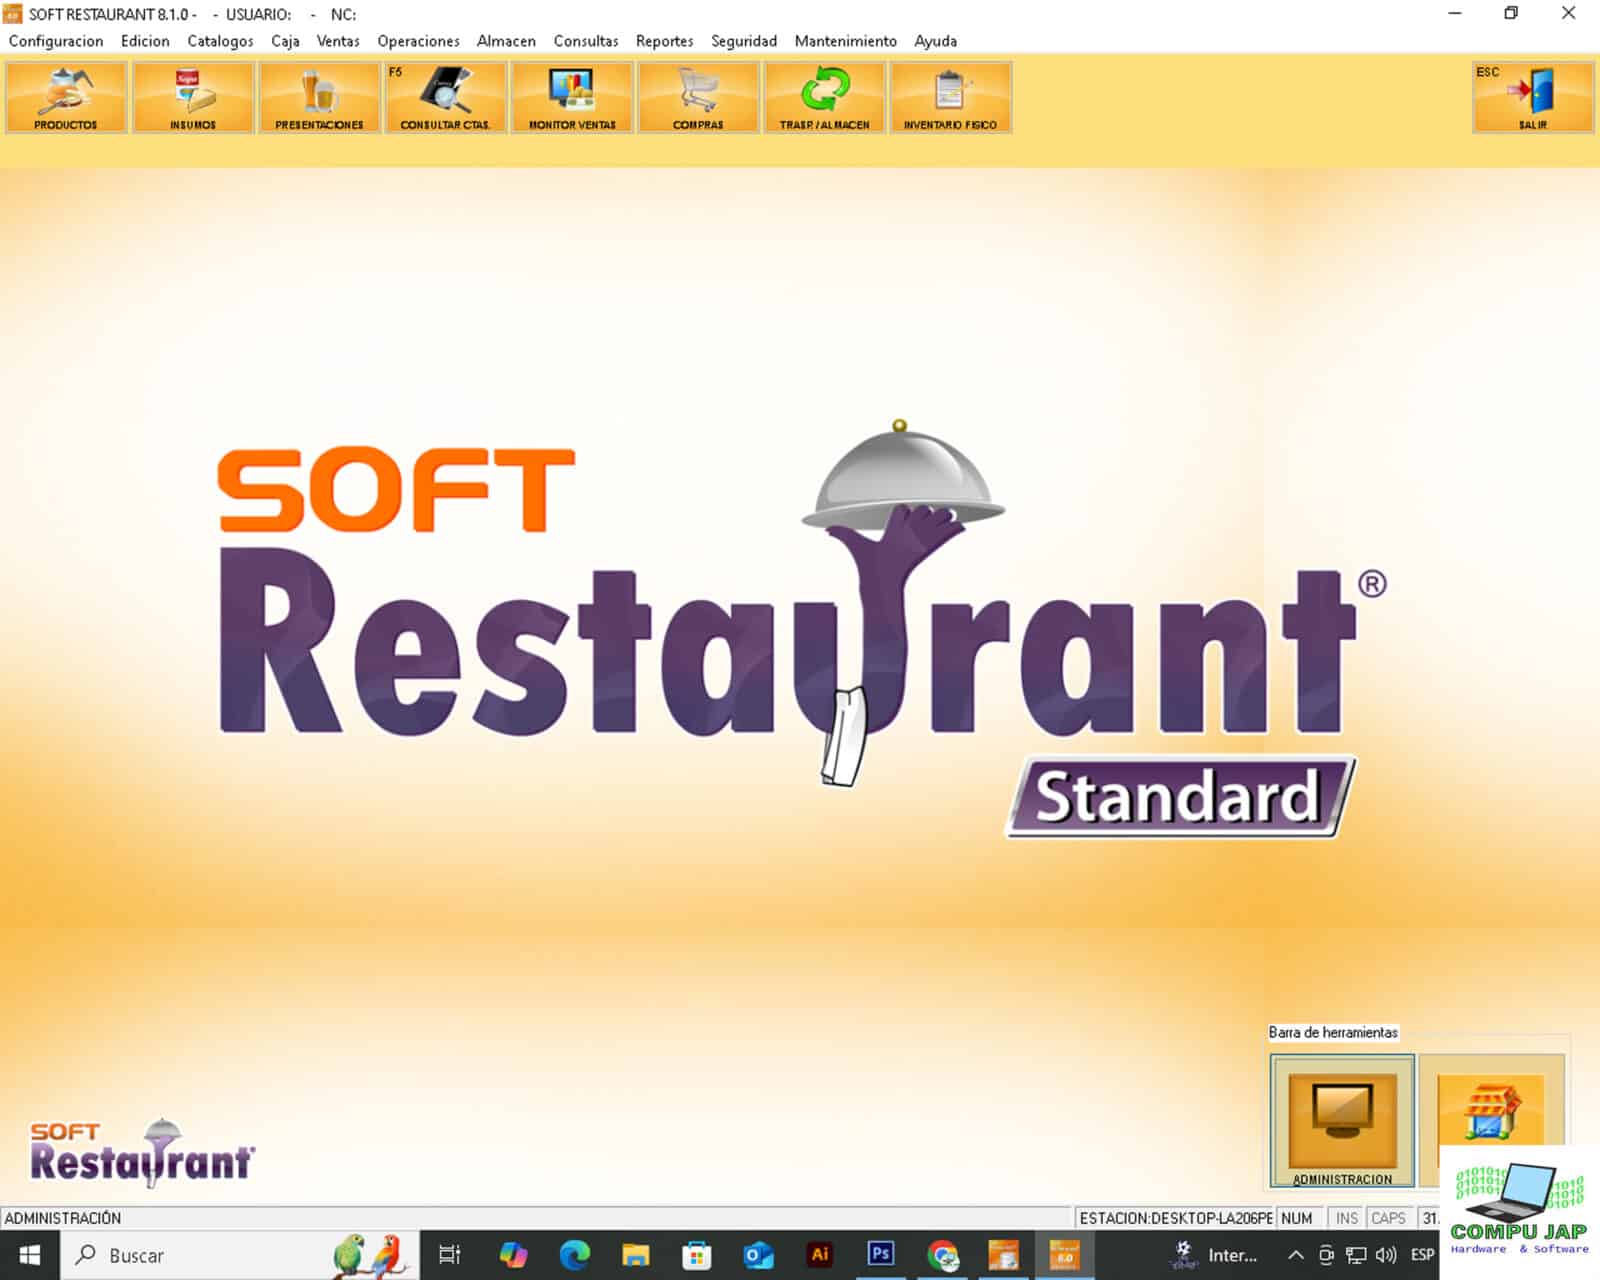Screen dimensions: 1600x1280
Task: Open Task View on the taskbar
Action: pyautogui.click(x=450, y=1255)
